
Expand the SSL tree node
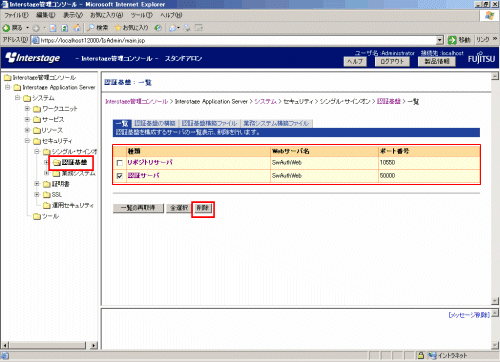[37, 194]
